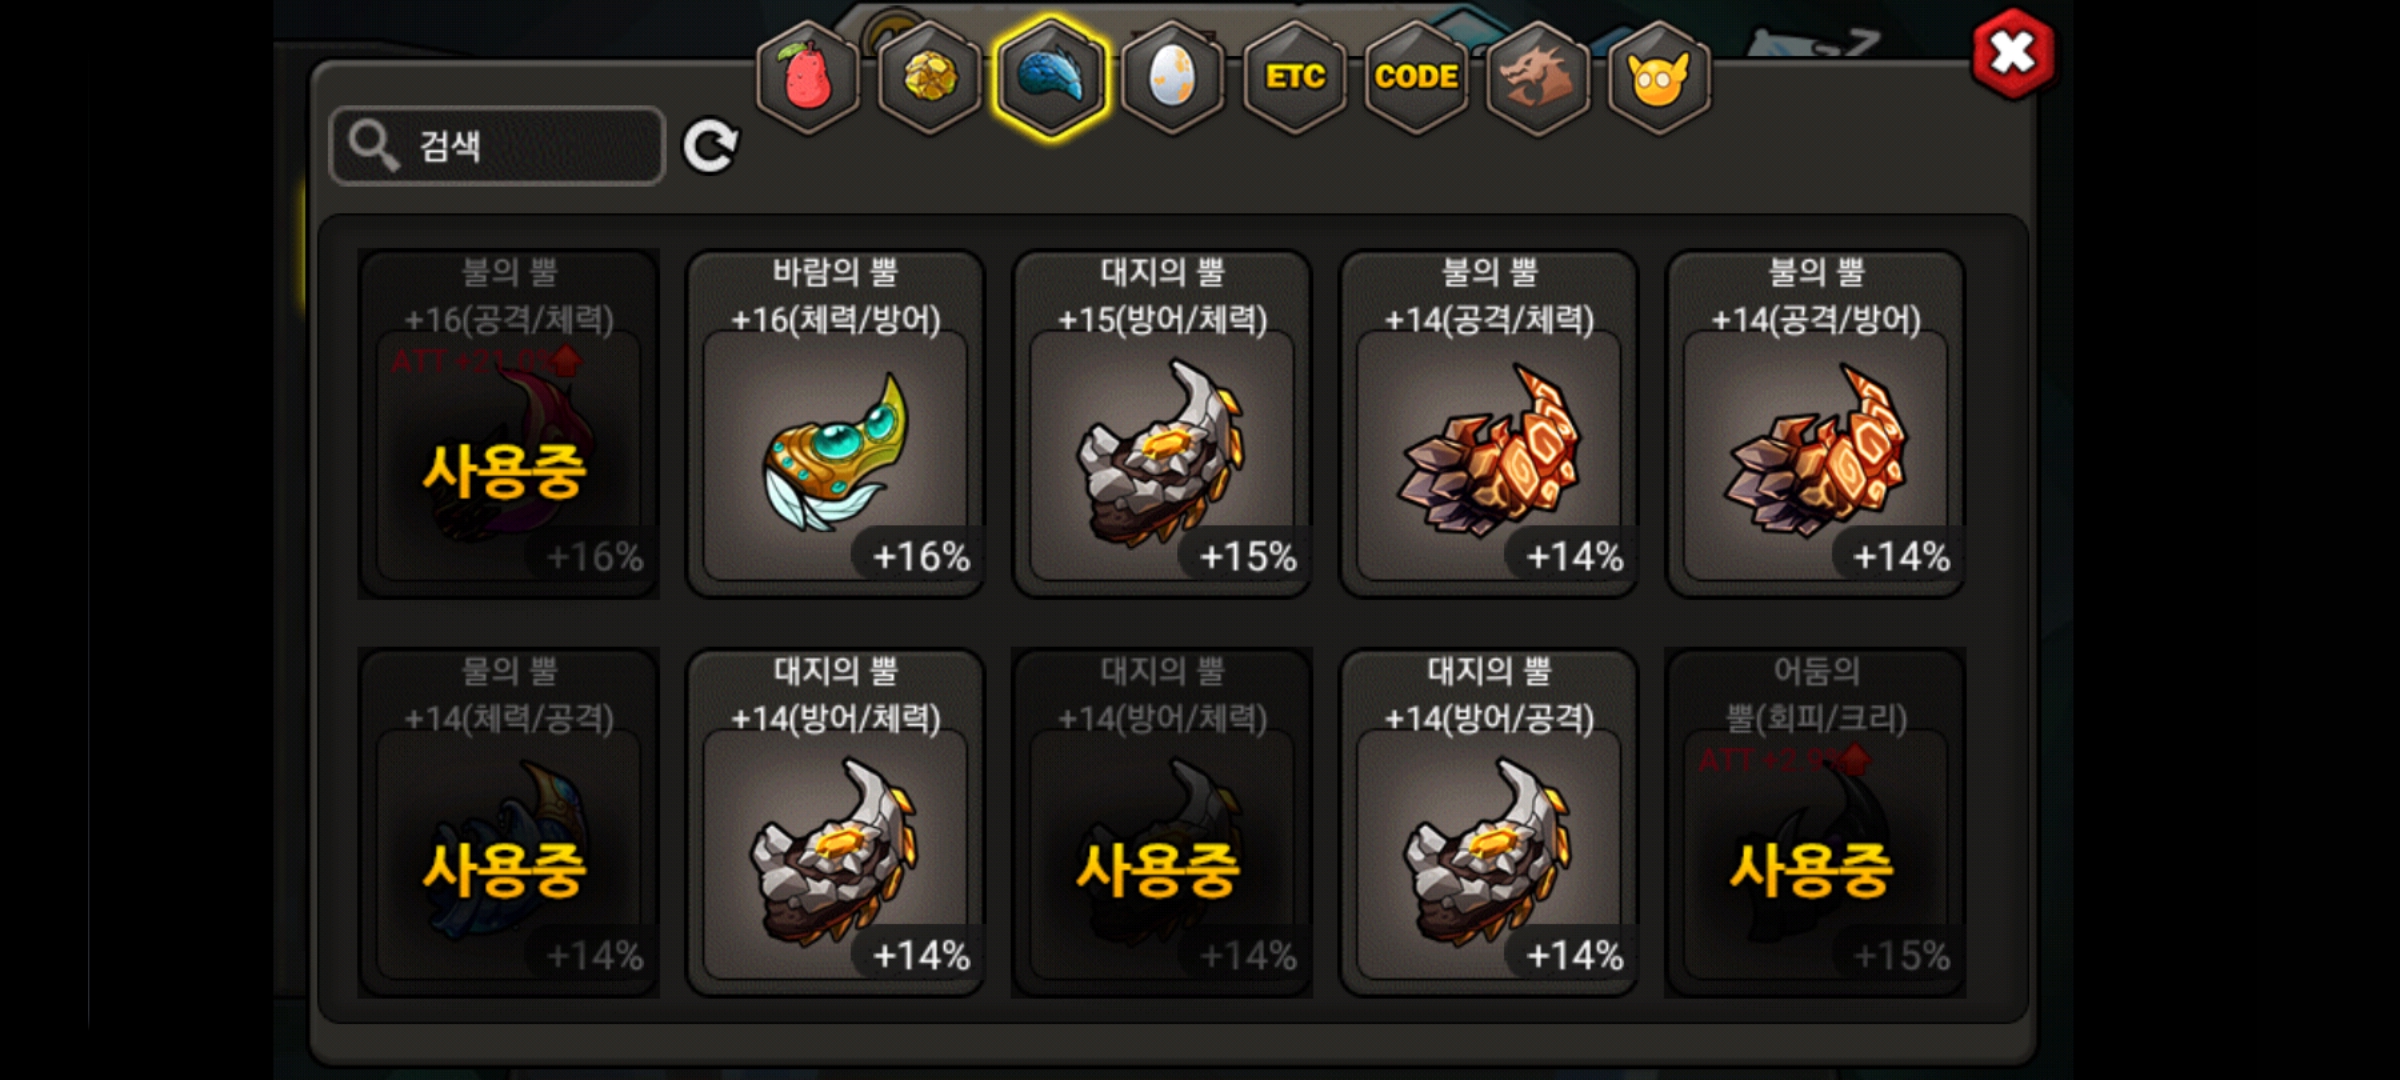The height and width of the screenshot is (1080, 2400).
Task: Select the 불의 뿔 +14(공격/체력) item
Action: pyautogui.click(x=1489, y=424)
